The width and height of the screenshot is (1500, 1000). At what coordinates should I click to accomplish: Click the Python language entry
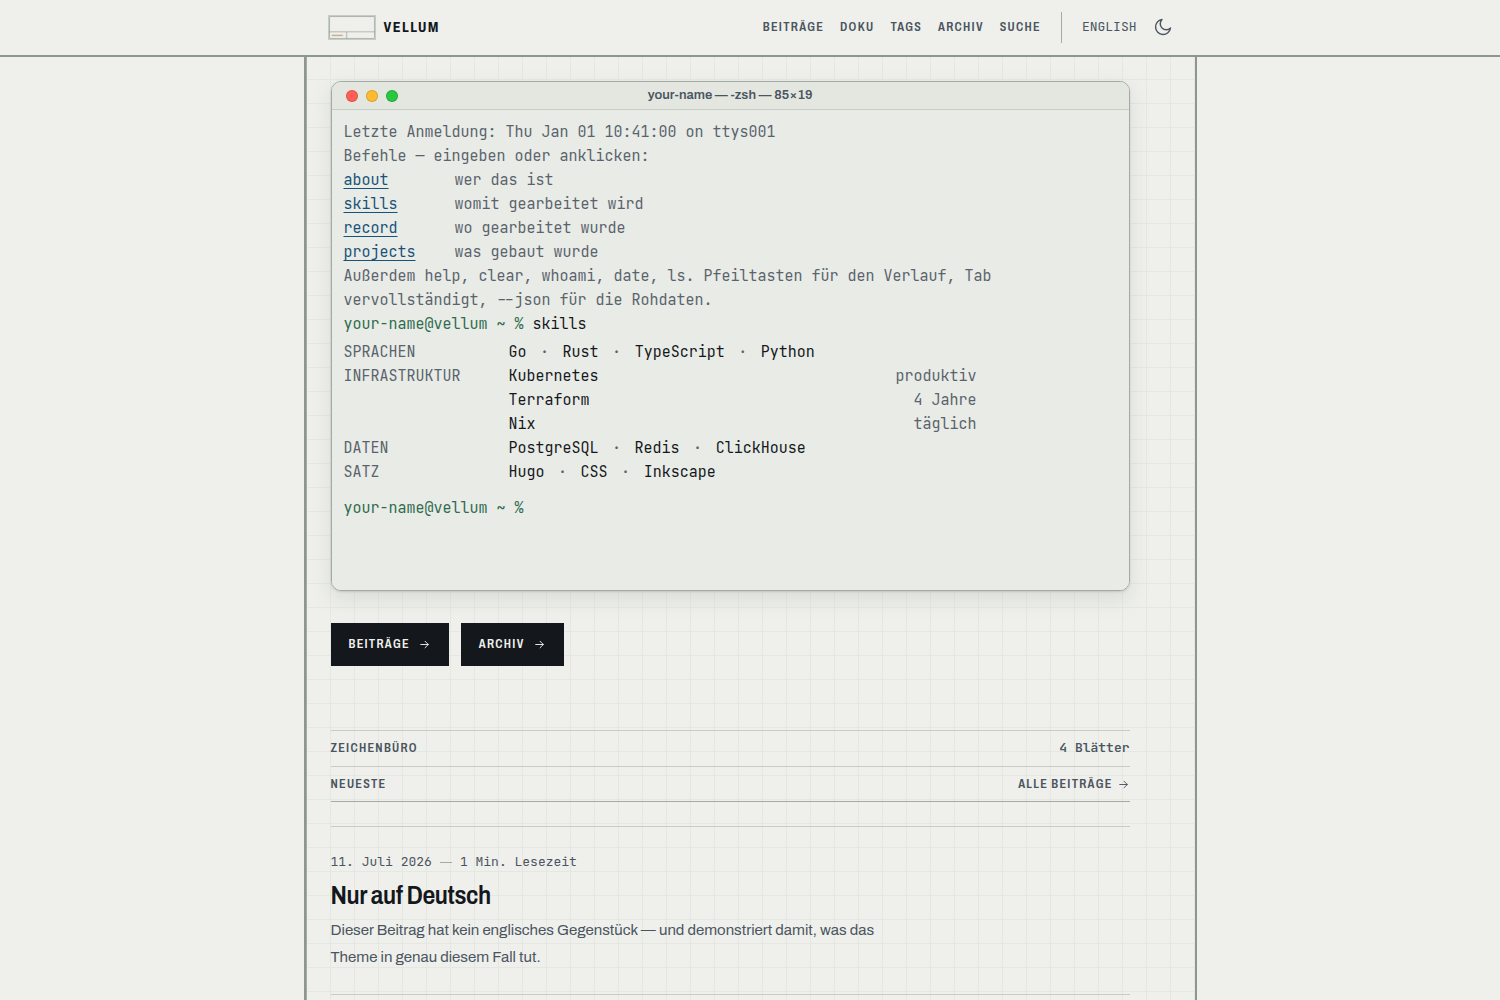pos(787,352)
